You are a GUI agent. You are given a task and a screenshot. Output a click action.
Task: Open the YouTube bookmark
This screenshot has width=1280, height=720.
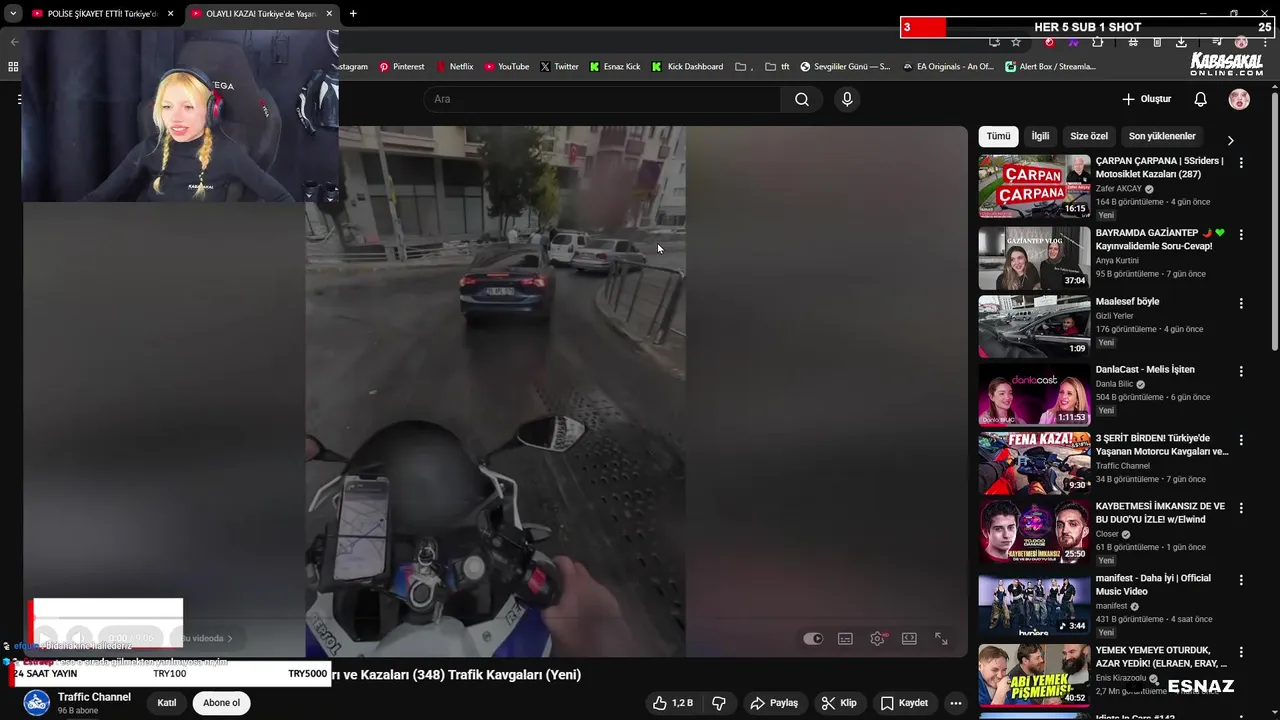pos(507,67)
